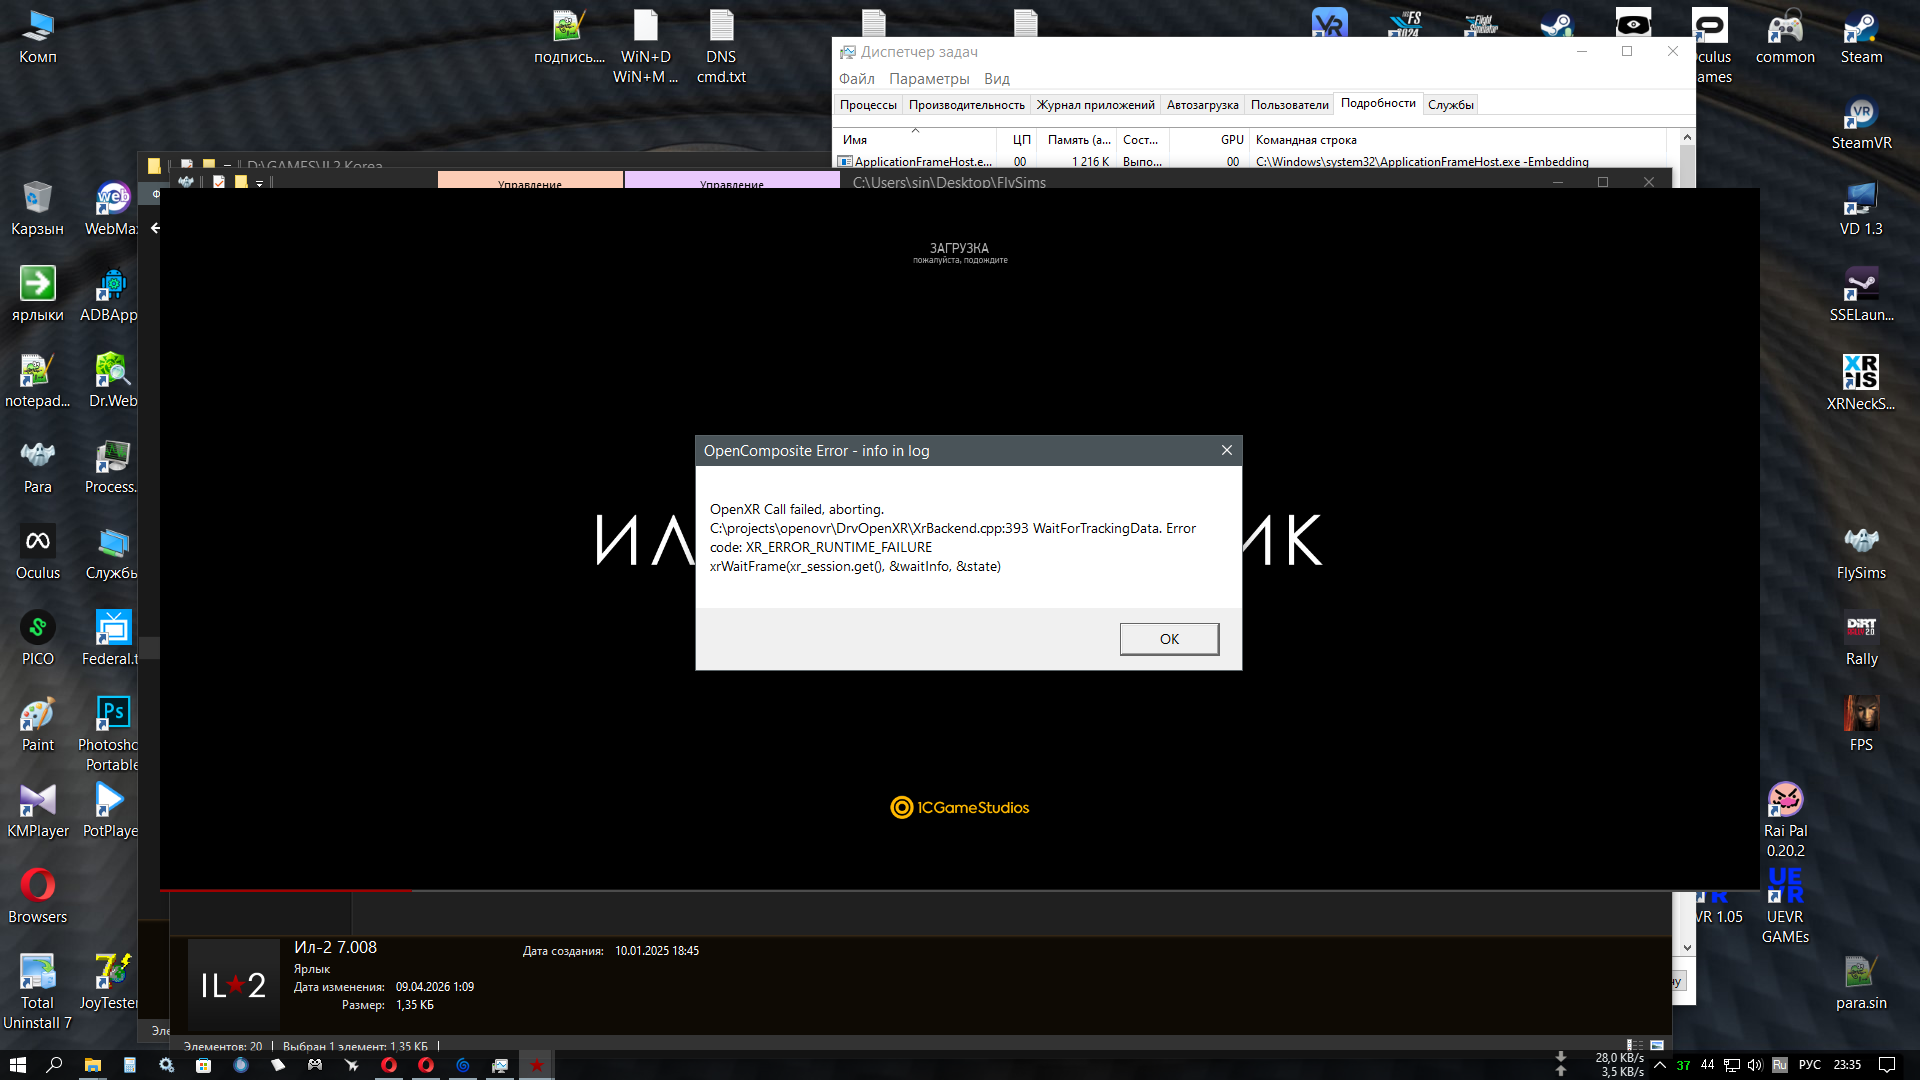Open the Windows Start menu
This screenshot has width=1920, height=1080.
tap(18, 1065)
